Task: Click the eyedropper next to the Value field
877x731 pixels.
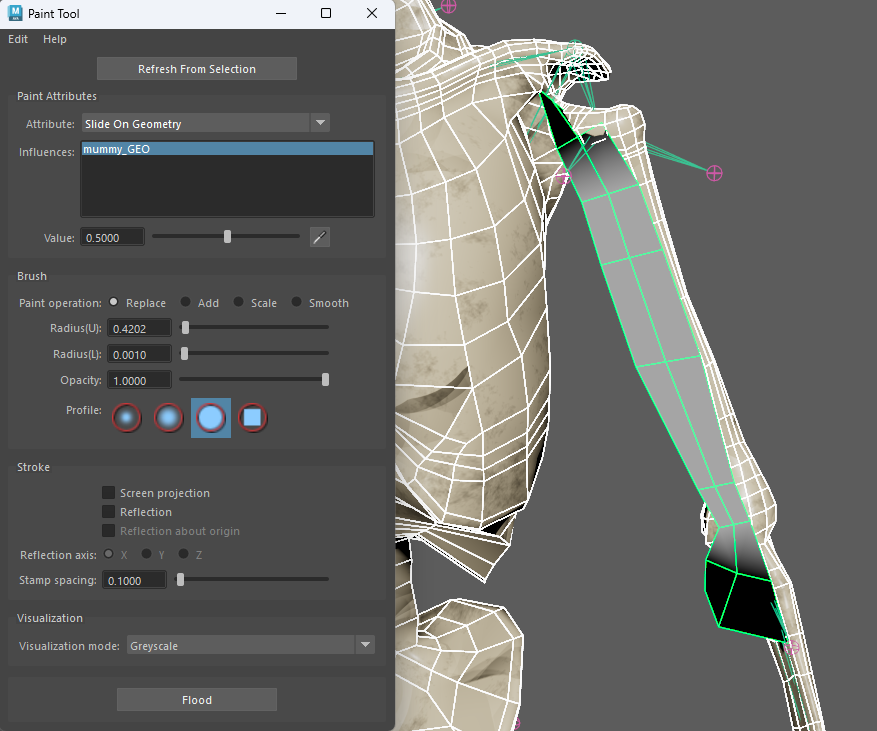Action: click(319, 236)
